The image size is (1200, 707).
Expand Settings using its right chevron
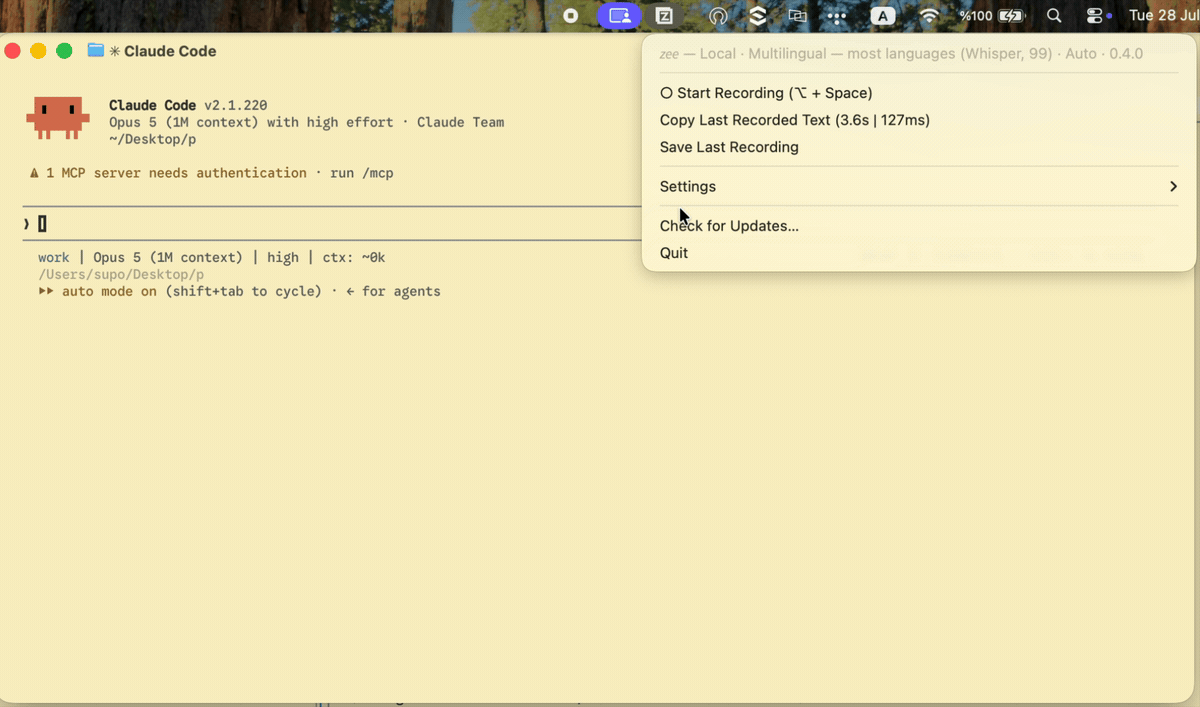[x=1173, y=186]
